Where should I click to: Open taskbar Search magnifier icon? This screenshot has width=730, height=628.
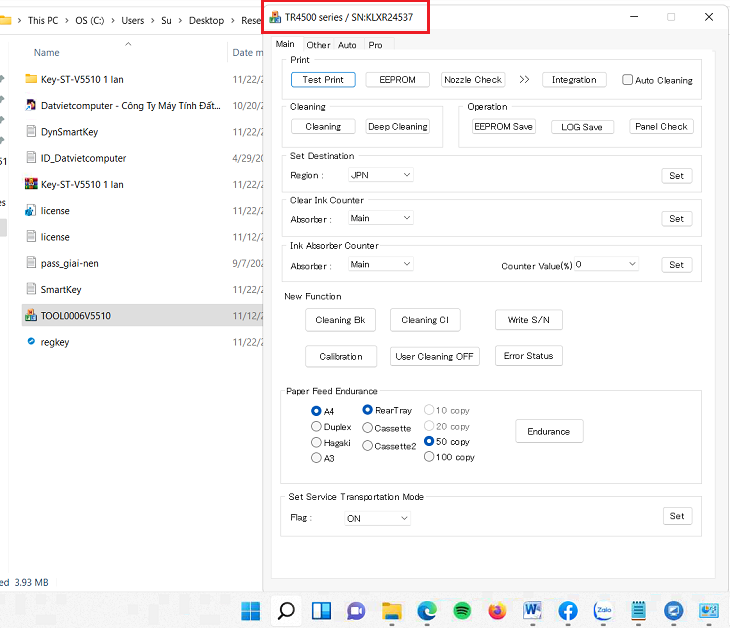(286, 611)
